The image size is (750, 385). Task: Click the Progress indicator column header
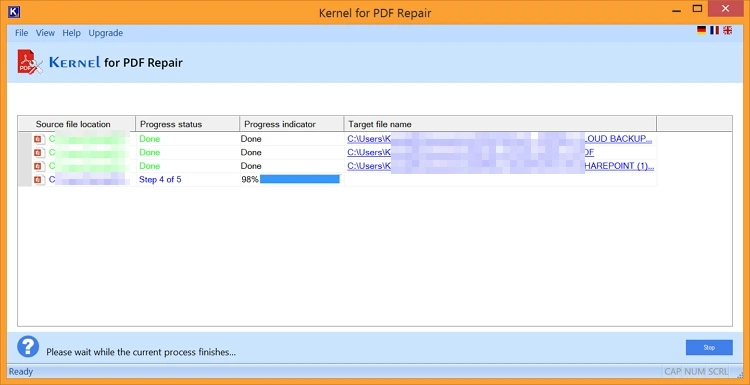click(x=292, y=124)
